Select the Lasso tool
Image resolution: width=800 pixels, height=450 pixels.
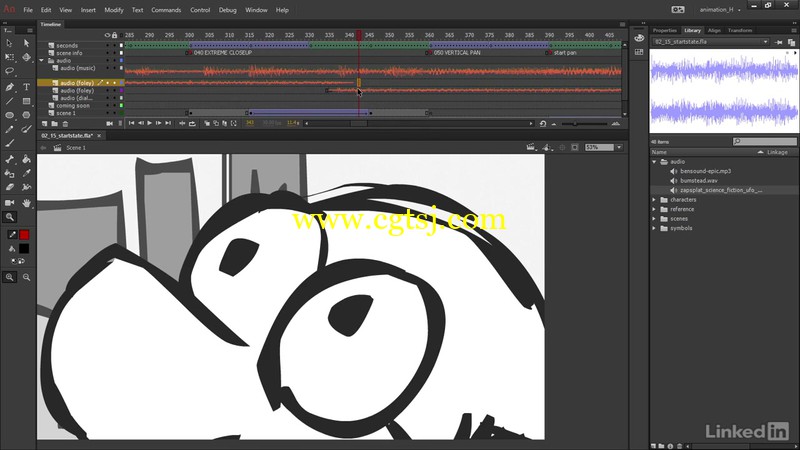click(9, 71)
